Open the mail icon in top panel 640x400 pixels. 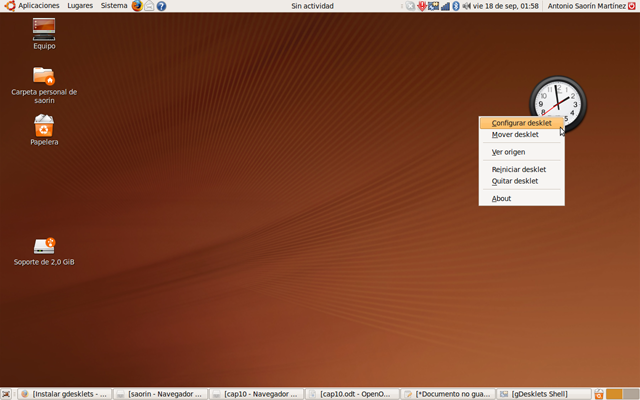[149, 6]
